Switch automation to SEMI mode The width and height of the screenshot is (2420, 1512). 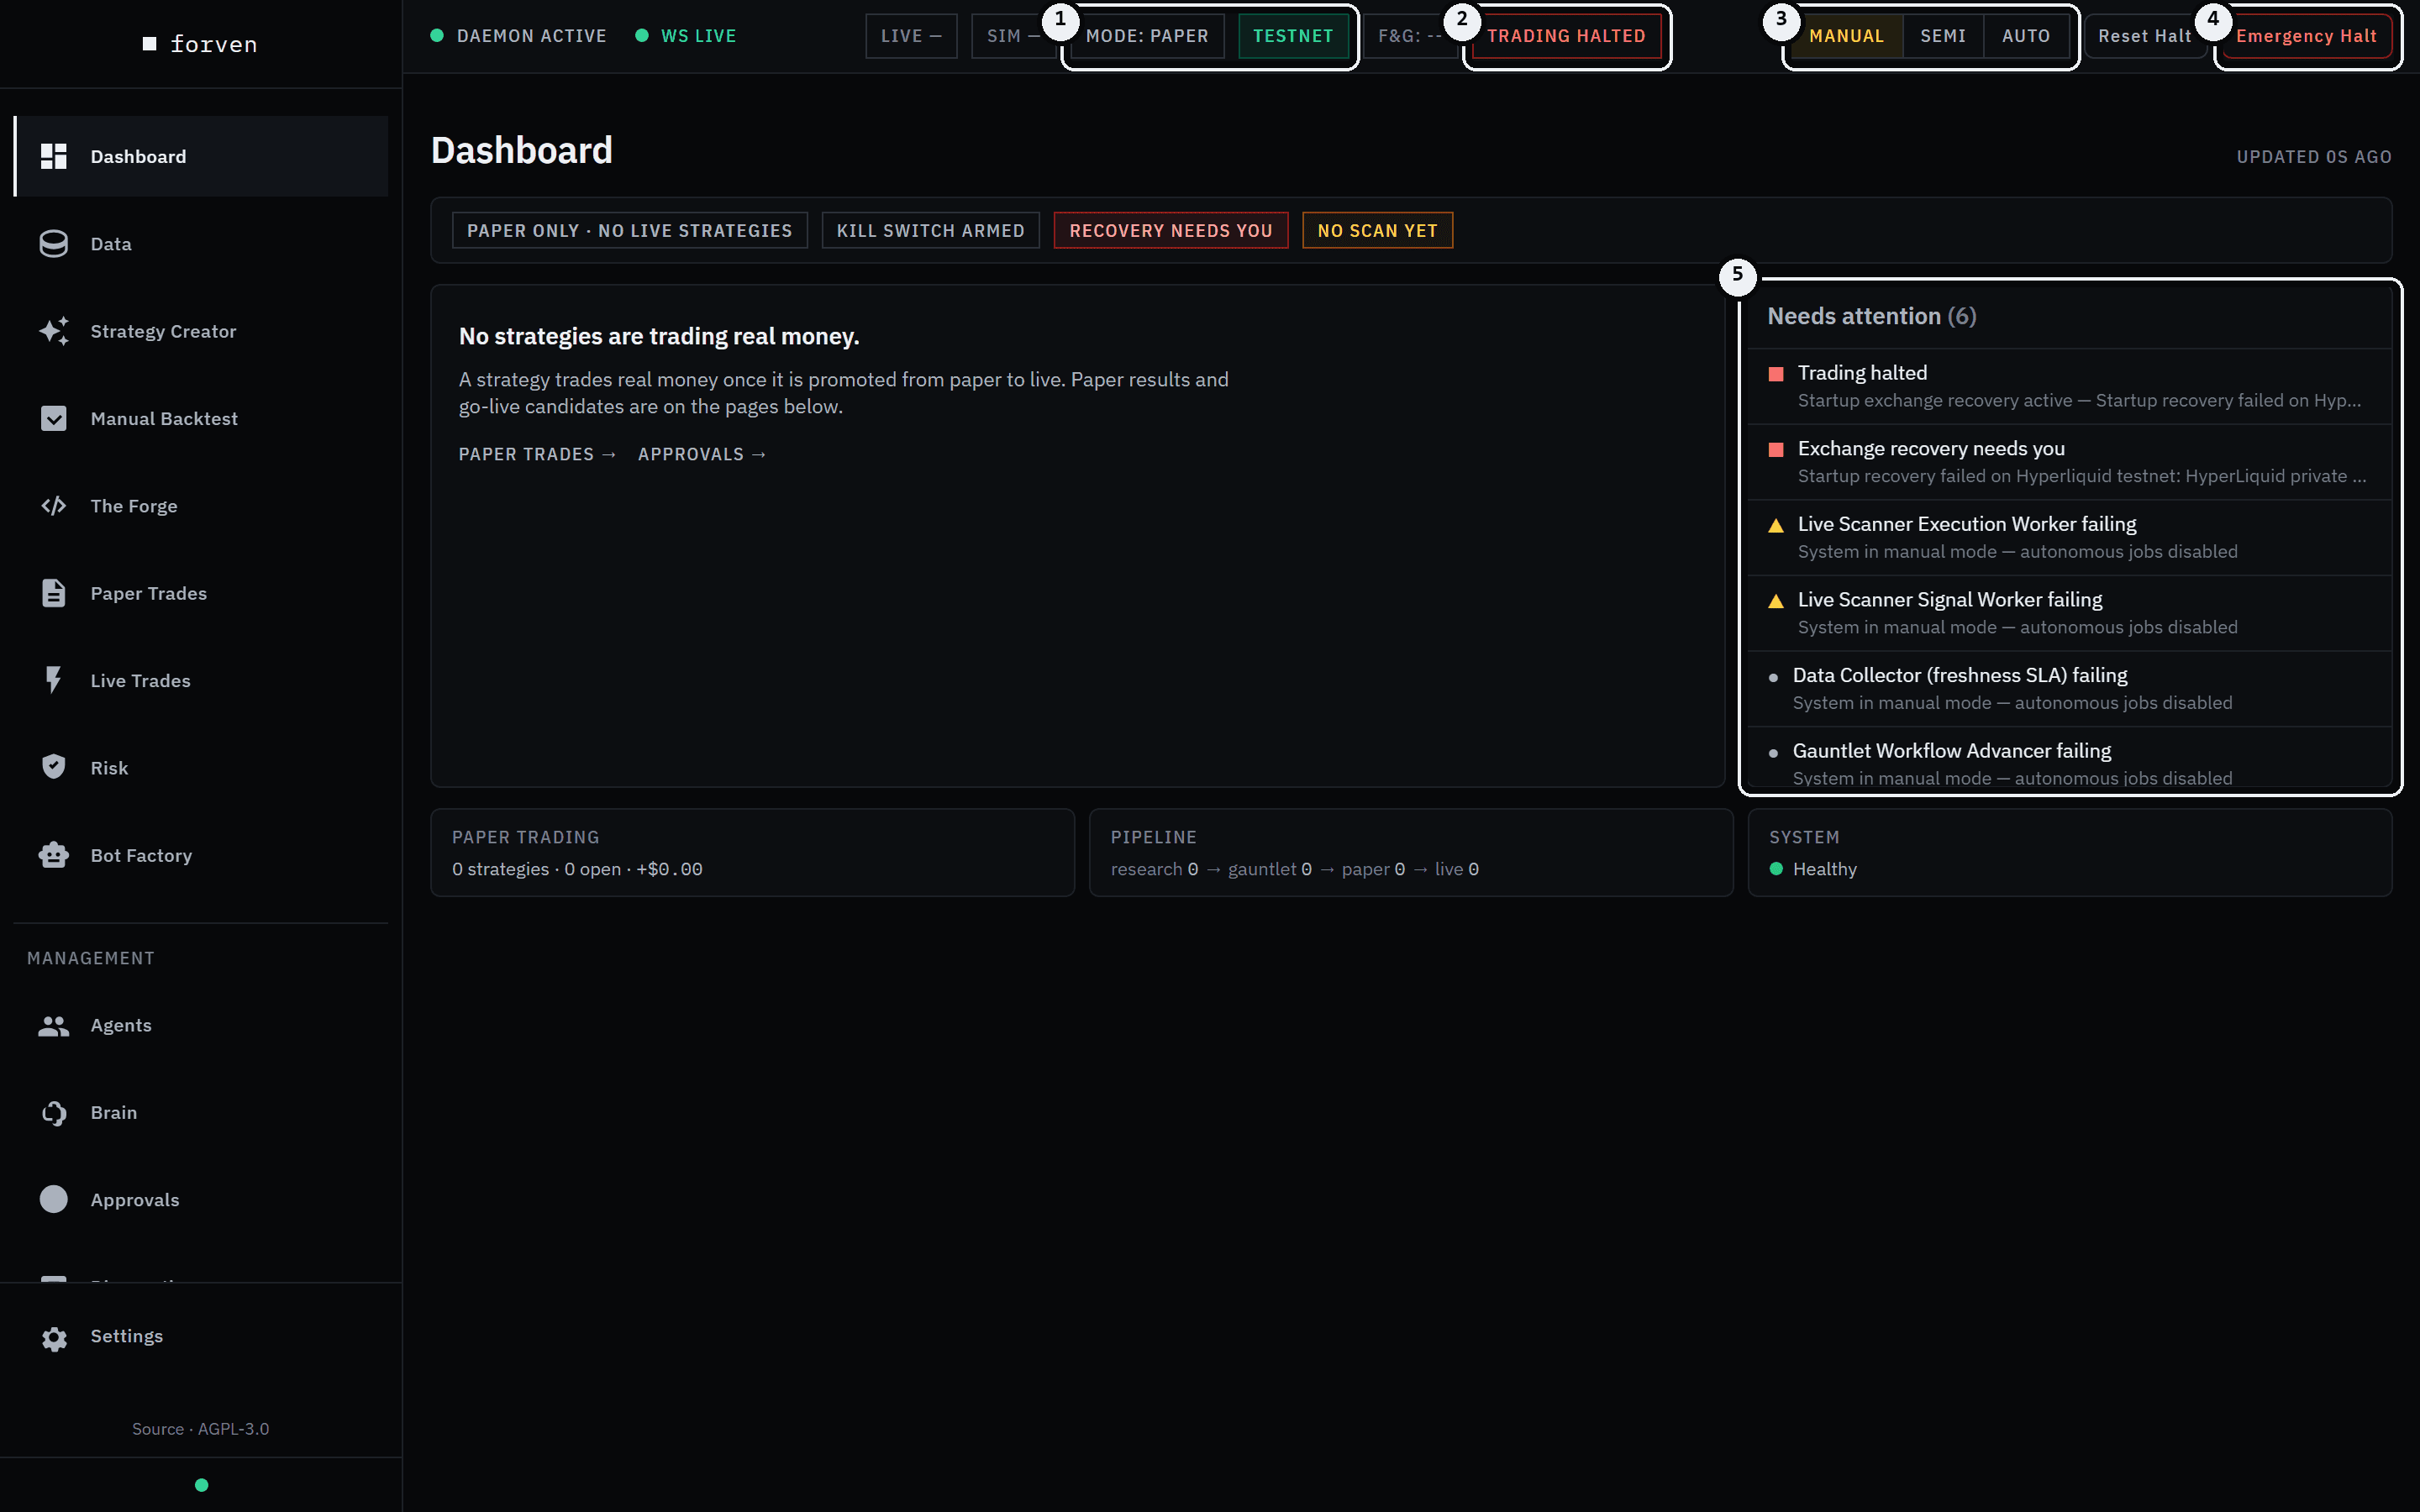pyautogui.click(x=1943, y=36)
